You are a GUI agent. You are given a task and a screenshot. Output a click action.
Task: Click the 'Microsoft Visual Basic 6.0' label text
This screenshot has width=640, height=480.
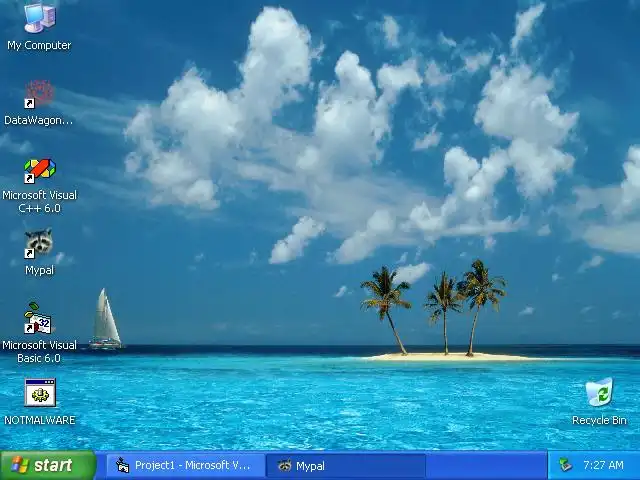point(40,352)
